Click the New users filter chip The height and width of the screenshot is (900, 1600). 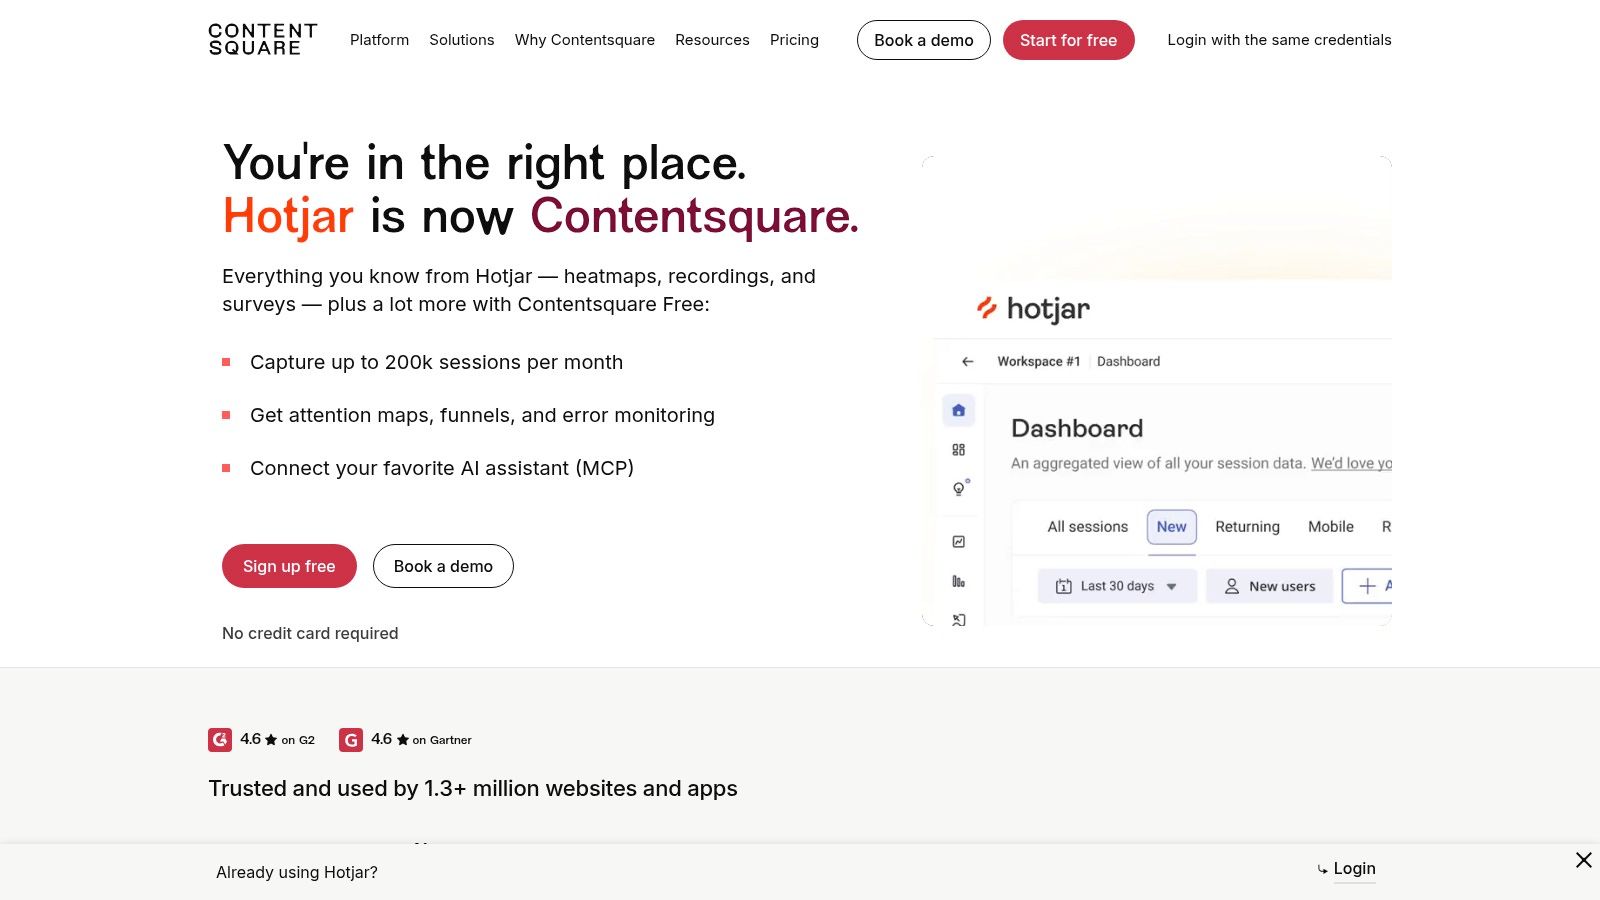pos(1270,586)
